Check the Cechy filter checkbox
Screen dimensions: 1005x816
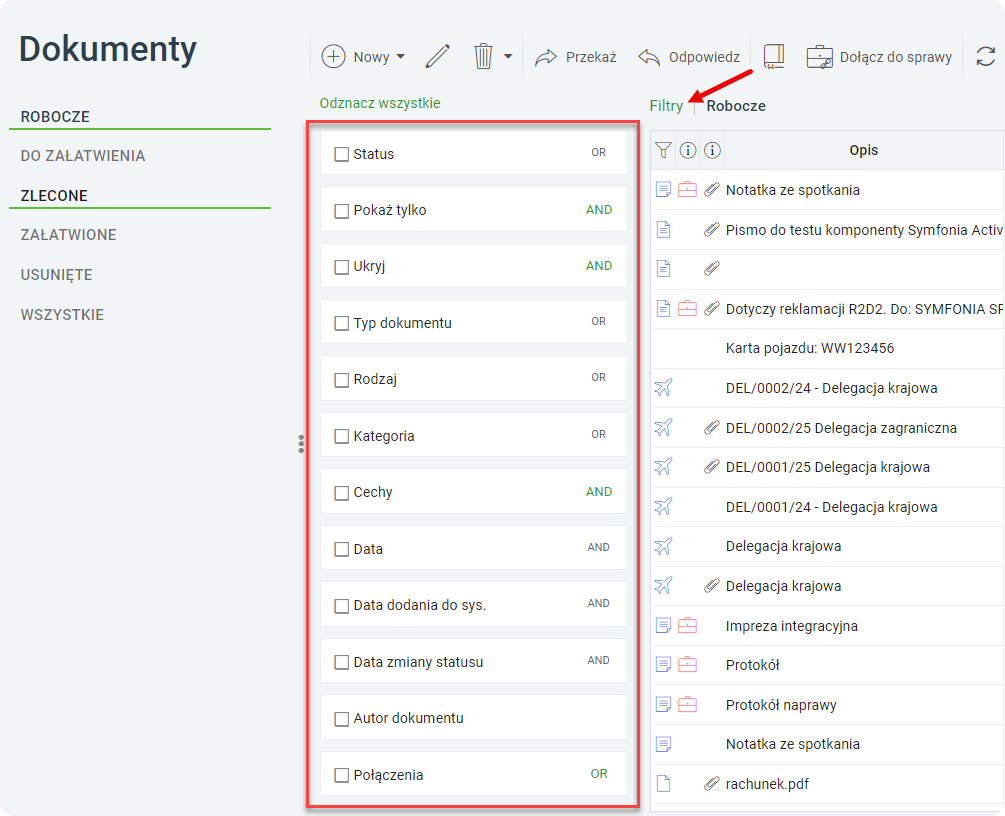tap(342, 493)
